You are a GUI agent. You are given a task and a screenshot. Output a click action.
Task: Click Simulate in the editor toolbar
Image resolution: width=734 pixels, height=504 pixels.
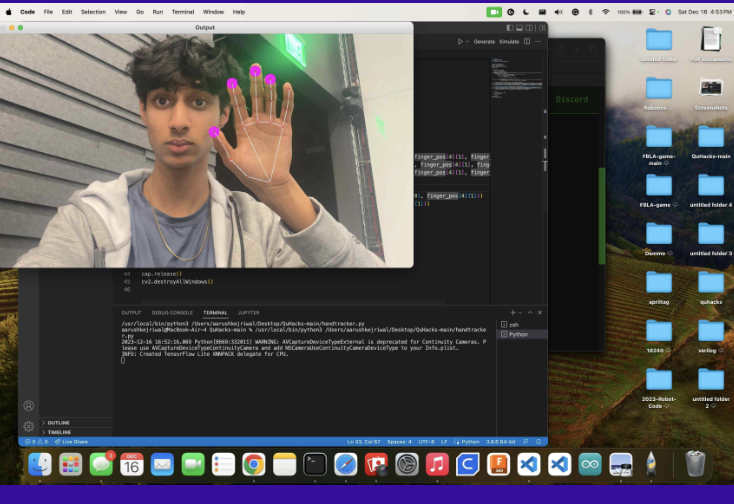tap(509, 42)
